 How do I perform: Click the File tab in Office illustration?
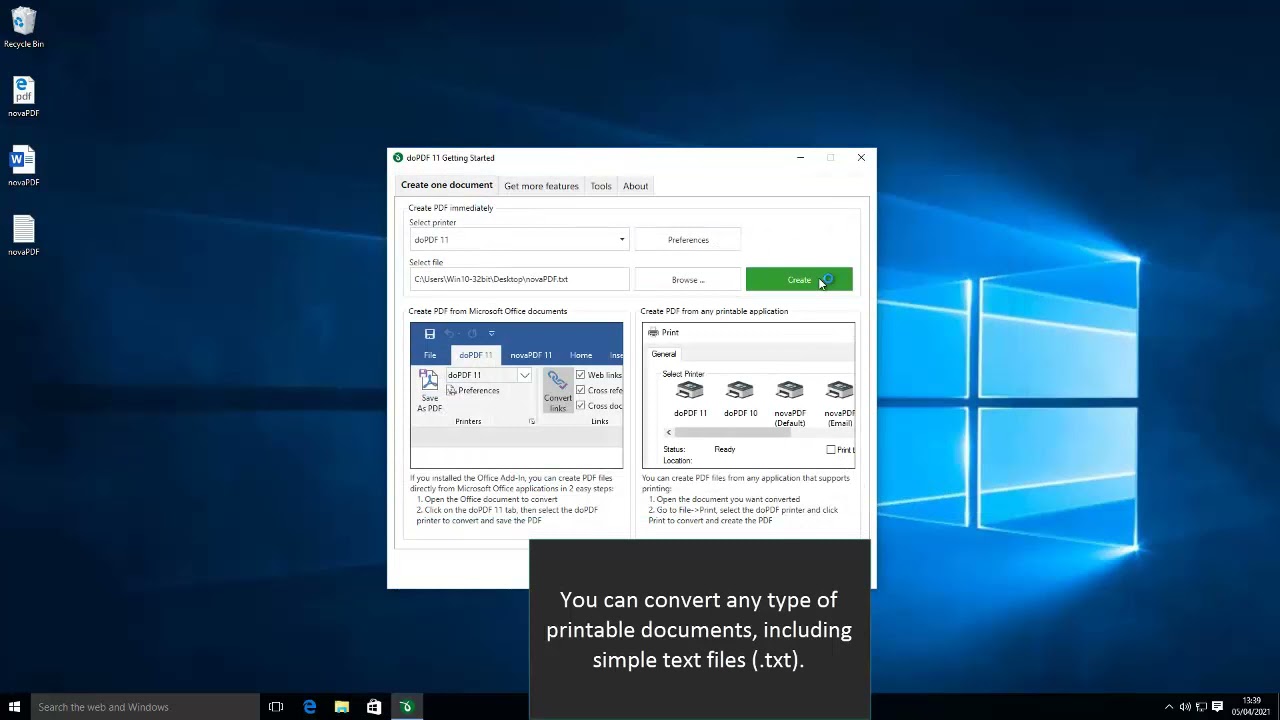[x=430, y=355]
